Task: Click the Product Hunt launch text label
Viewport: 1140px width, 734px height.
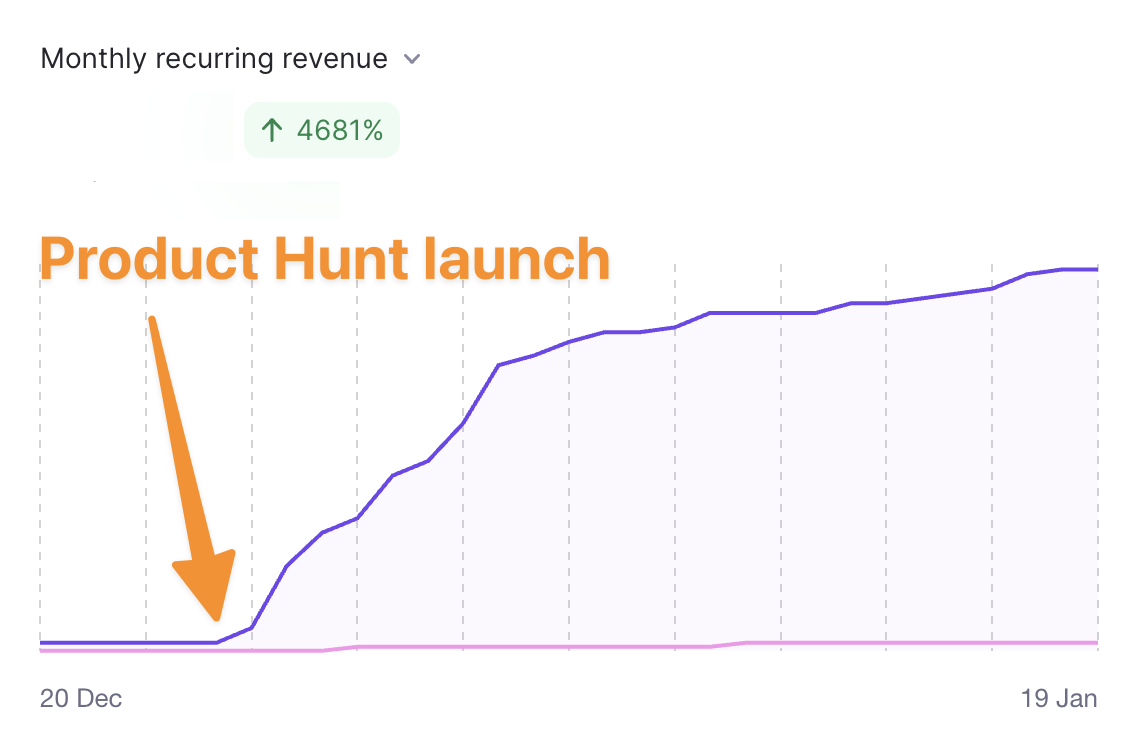Action: (324, 258)
